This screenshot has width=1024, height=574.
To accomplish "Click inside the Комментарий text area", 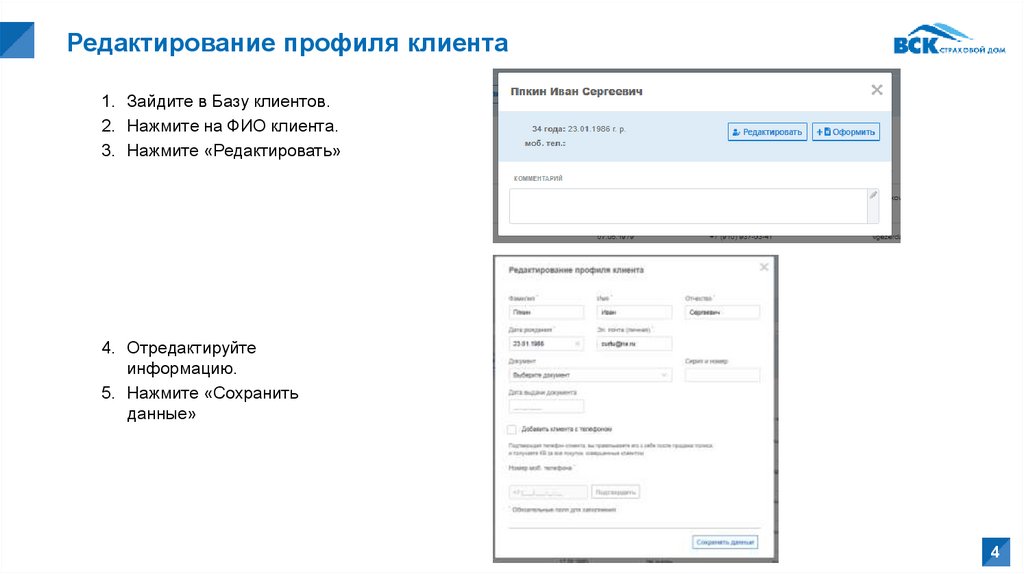I will pos(688,206).
